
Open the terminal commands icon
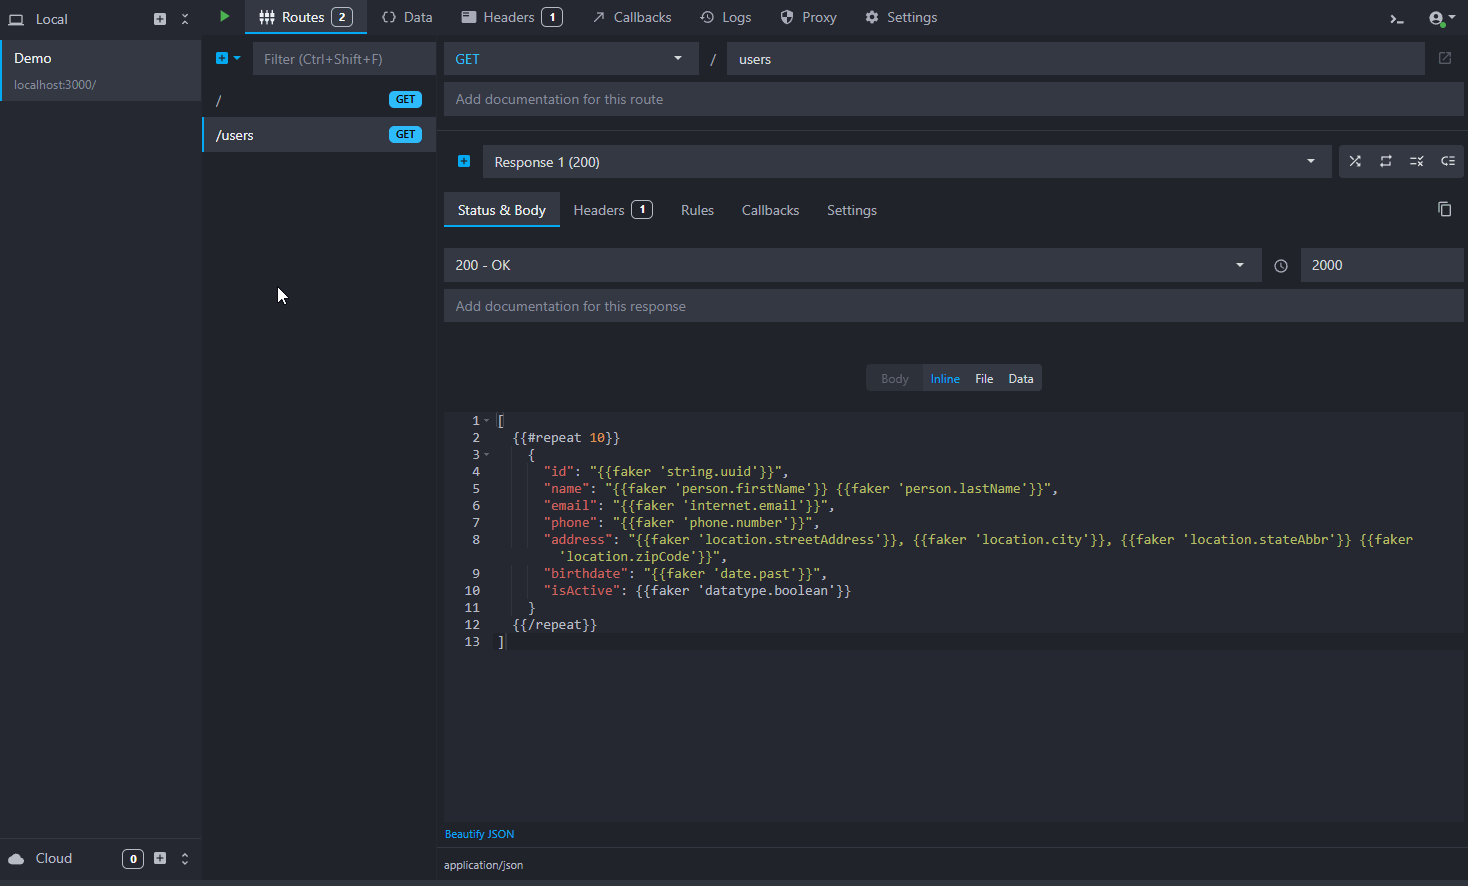click(1397, 18)
